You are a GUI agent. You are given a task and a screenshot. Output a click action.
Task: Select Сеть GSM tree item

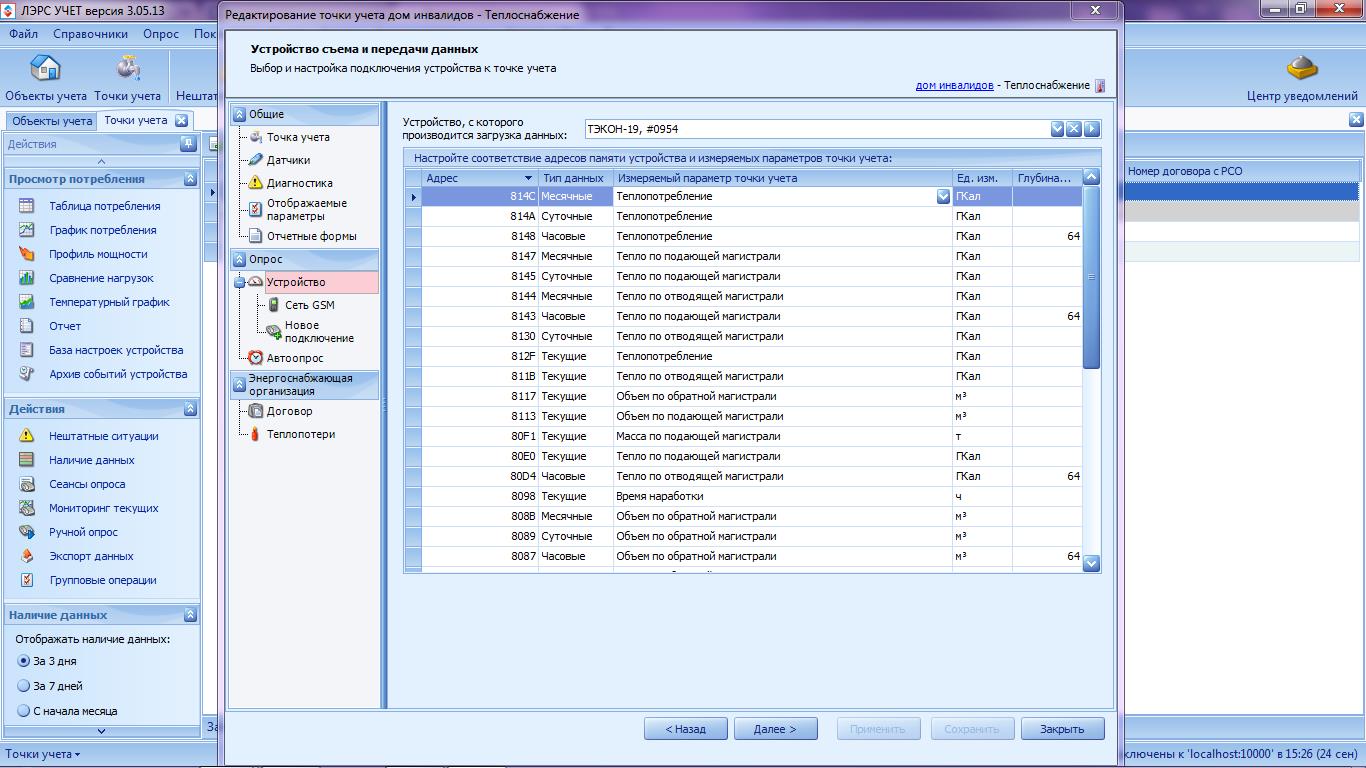point(310,305)
